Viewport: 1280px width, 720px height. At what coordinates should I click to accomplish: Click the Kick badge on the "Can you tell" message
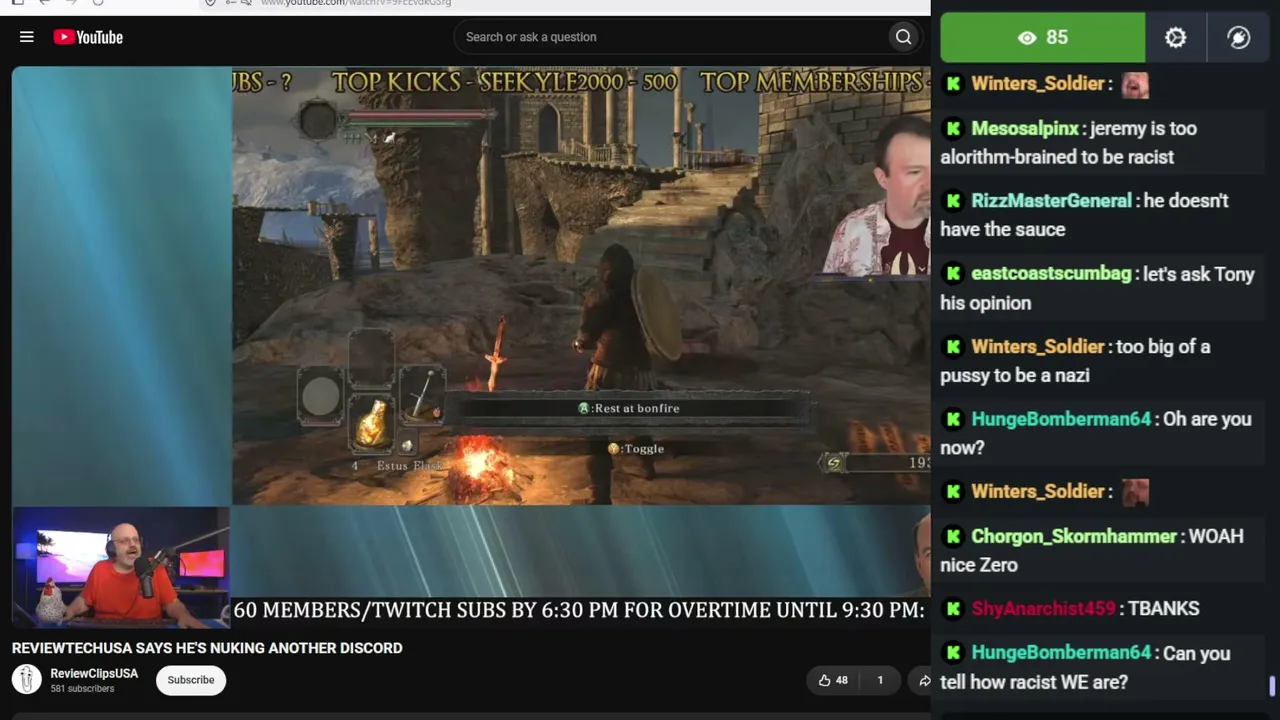click(x=953, y=653)
